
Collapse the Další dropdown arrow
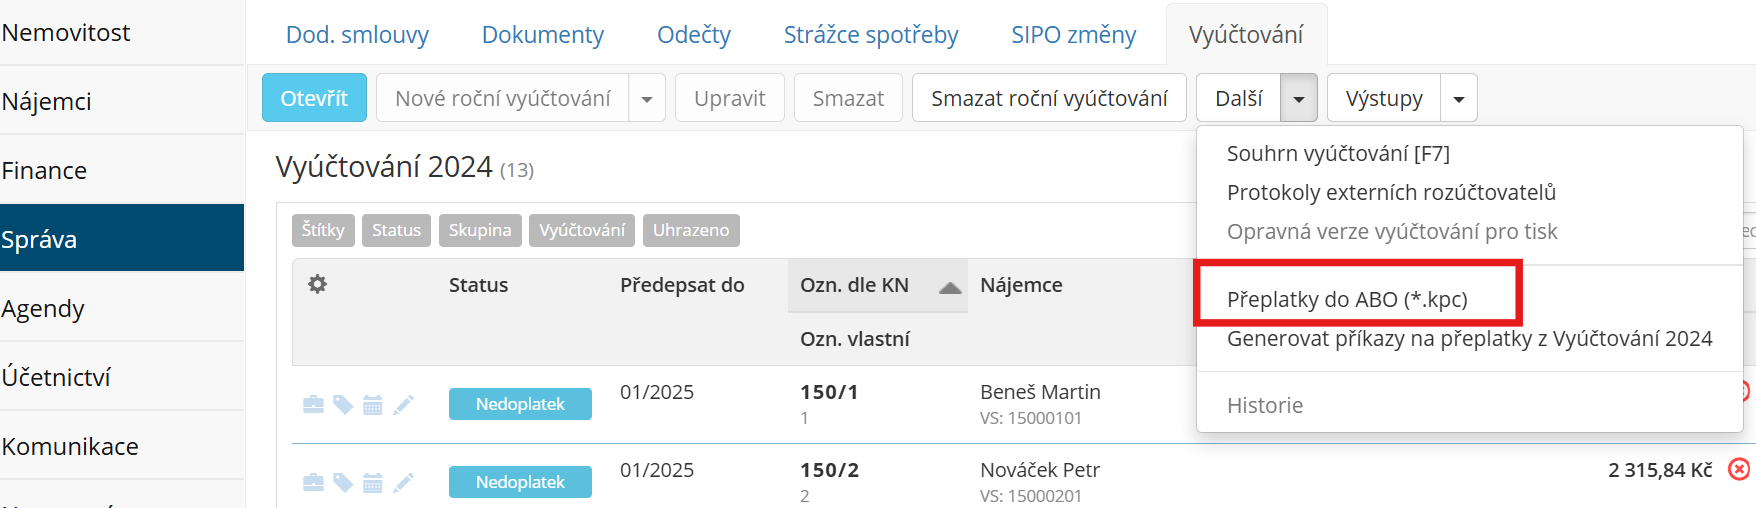tap(1299, 98)
